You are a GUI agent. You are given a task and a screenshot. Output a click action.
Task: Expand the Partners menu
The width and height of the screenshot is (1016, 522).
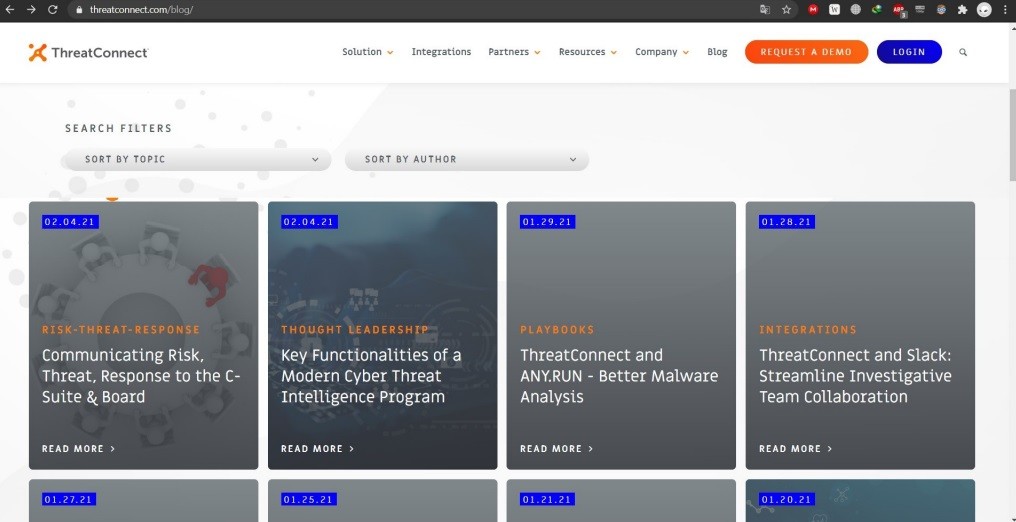pyautogui.click(x=514, y=52)
